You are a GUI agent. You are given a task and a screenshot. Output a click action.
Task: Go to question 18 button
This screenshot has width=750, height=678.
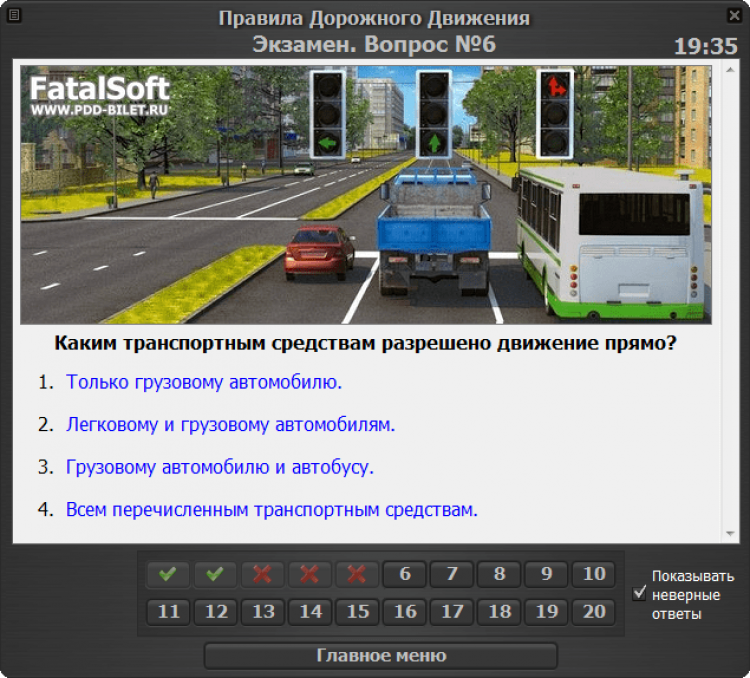pos(499,612)
